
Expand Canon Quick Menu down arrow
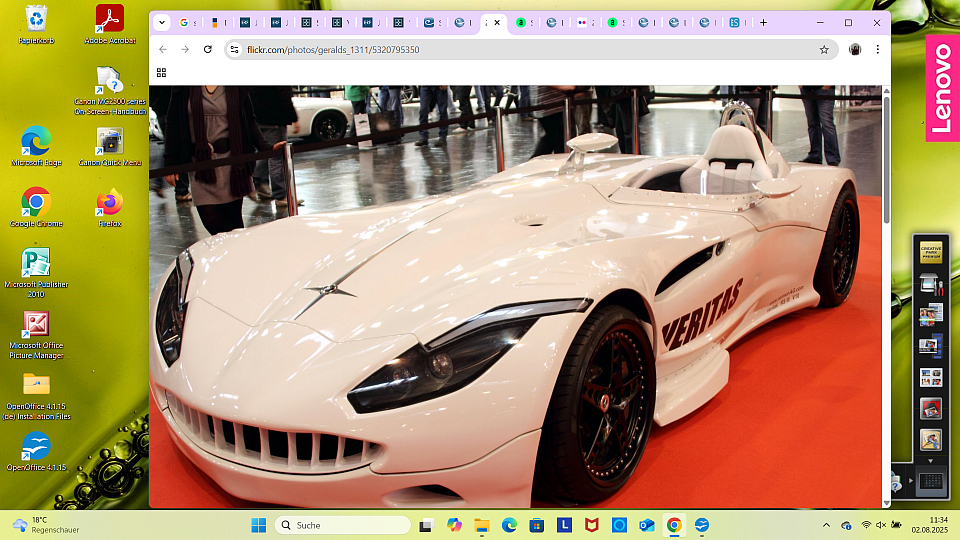pos(931,461)
